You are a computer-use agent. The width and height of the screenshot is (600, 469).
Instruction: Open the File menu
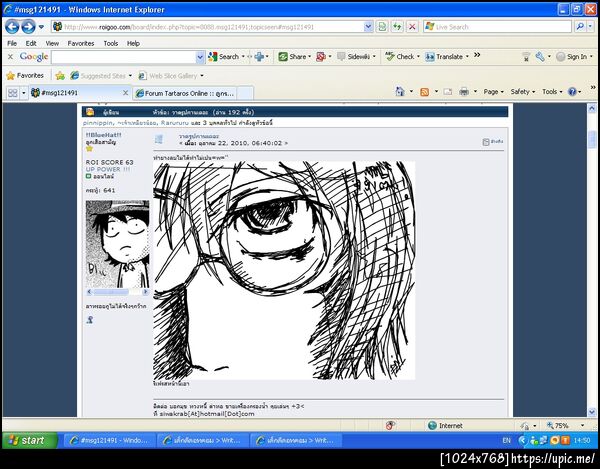point(12,43)
